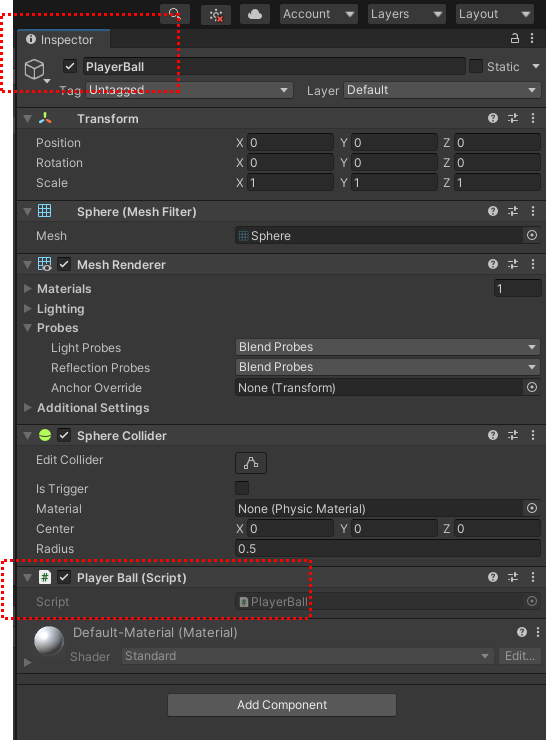The width and height of the screenshot is (546, 740).
Task: Collapse the Probes foldout
Action: click(27, 328)
